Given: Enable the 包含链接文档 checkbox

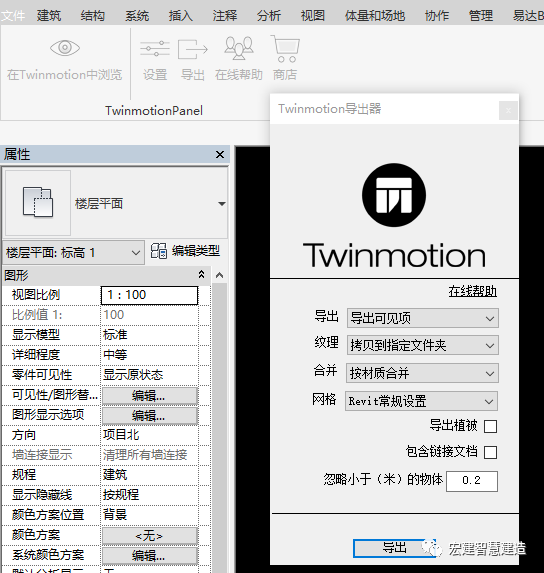Looking at the screenshot, I should tap(490, 452).
